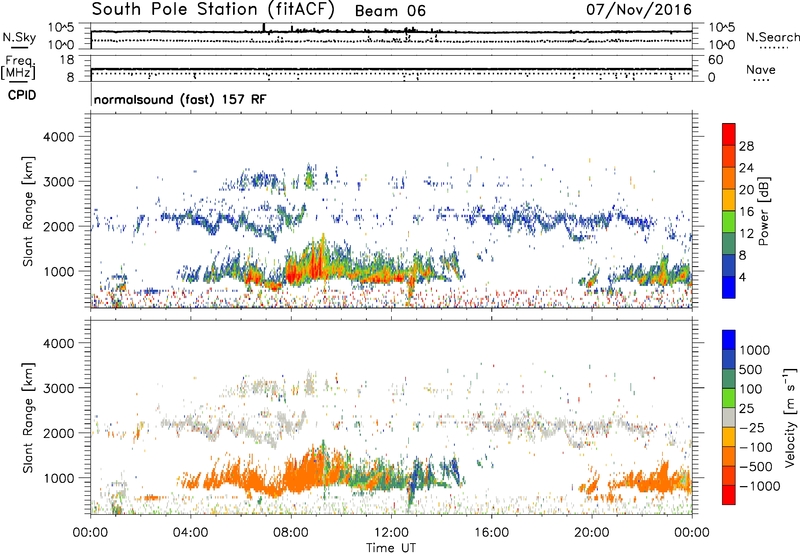Click the 'N.Search' legend label

coord(772,37)
